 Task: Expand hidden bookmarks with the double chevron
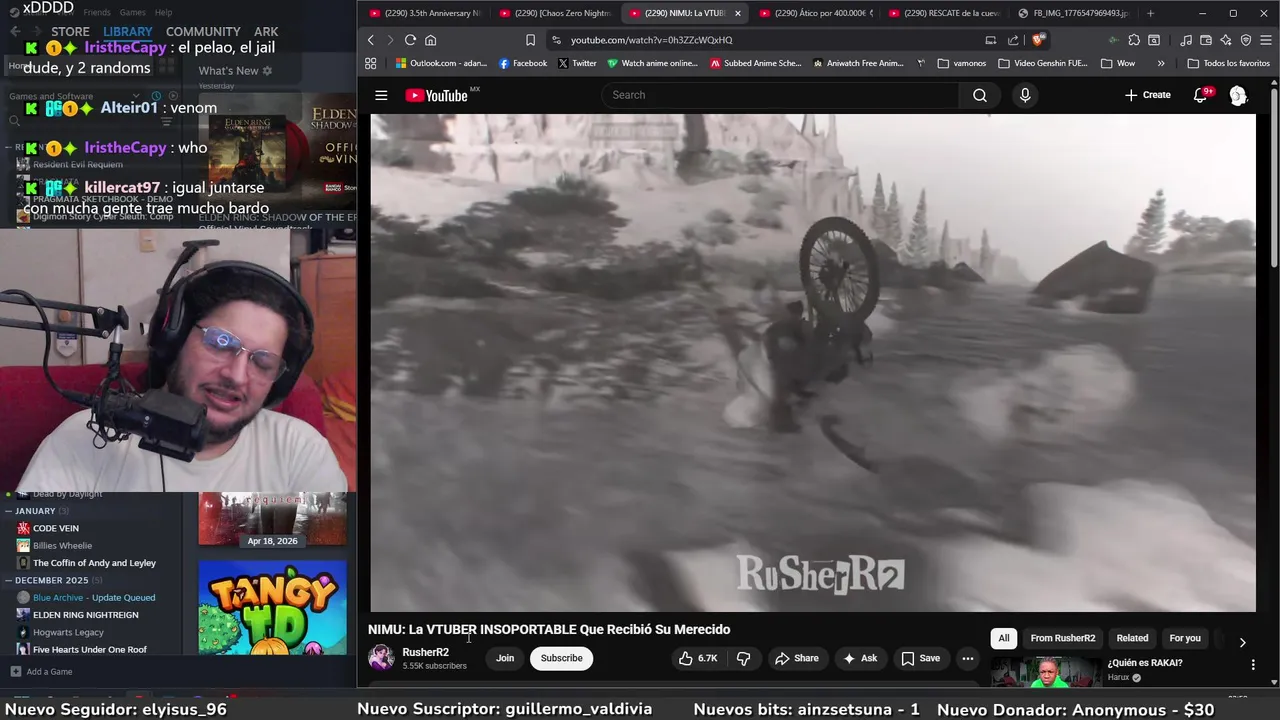pos(1161,63)
